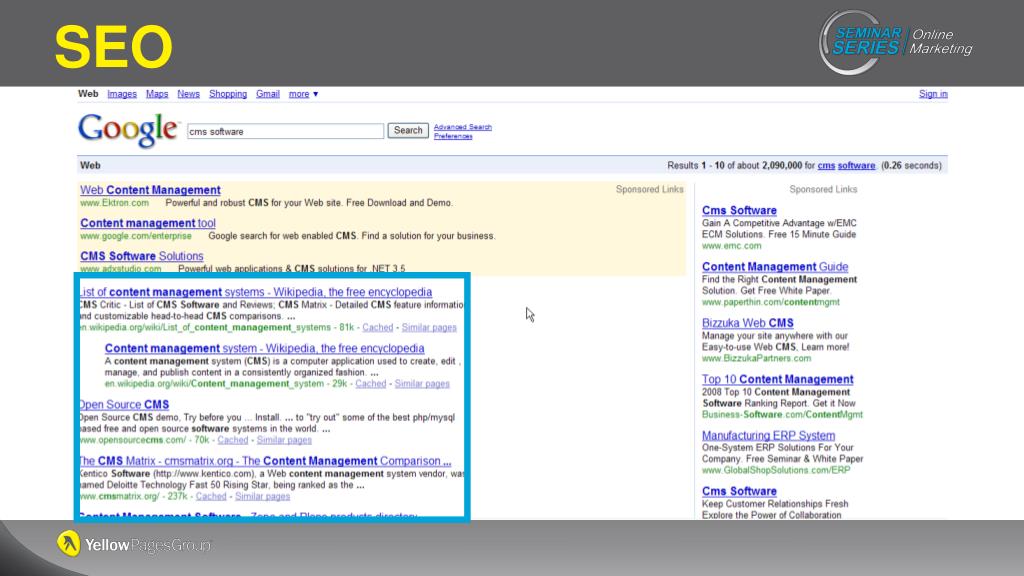Open 'The CMS Matrix - cmsmatrix.org' result

pos(265,461)
